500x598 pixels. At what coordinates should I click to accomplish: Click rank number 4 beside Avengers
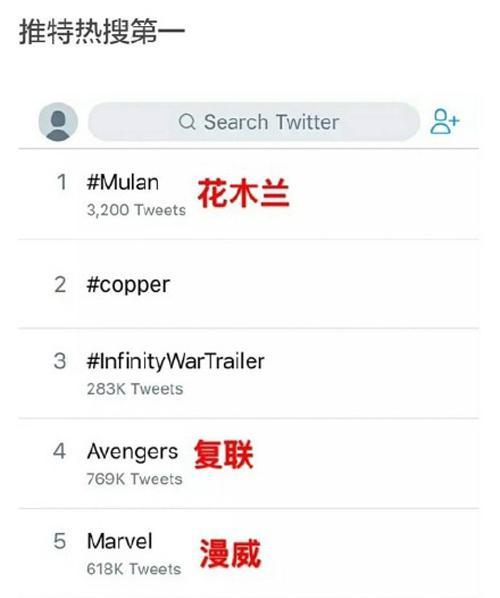pyautogui.click(x=59, y=451)
